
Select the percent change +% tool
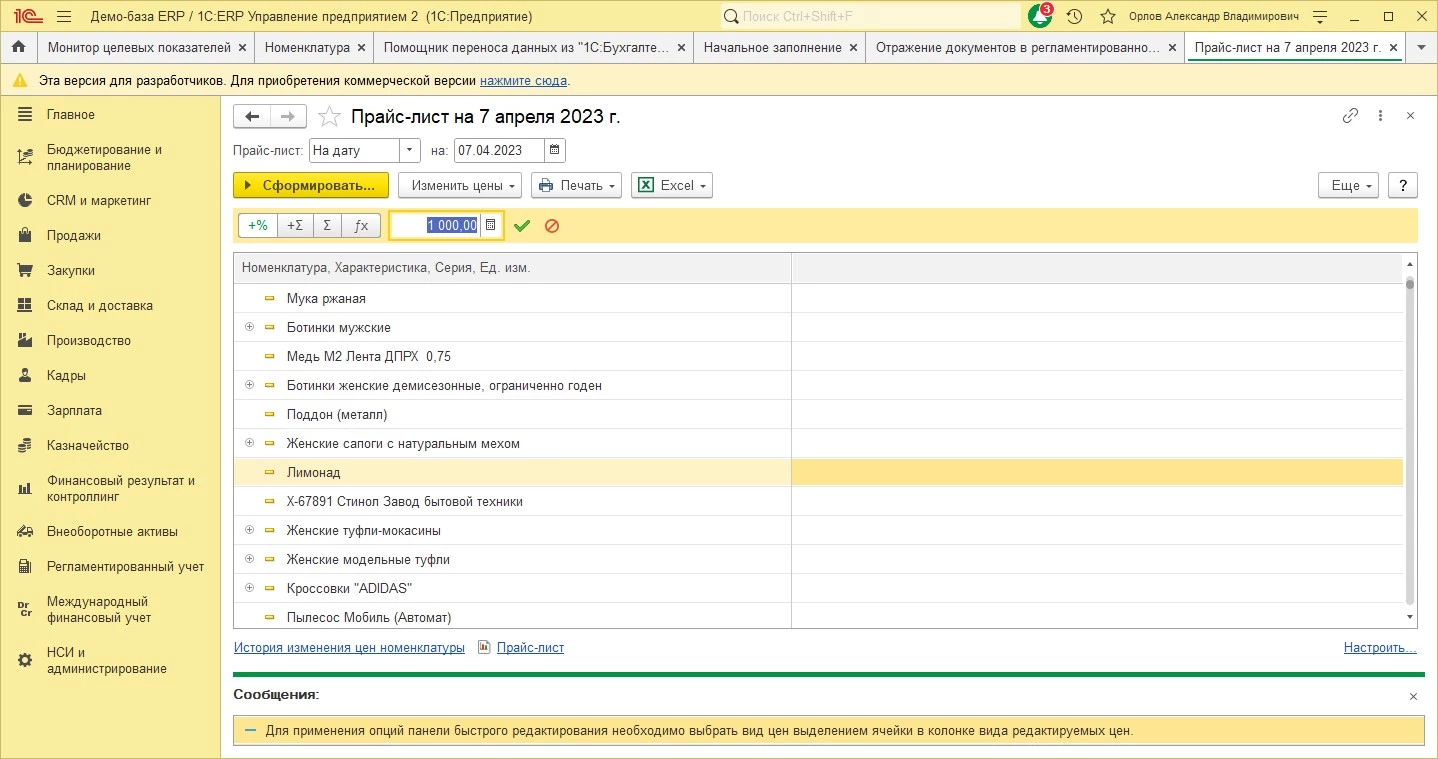point(258,226)
